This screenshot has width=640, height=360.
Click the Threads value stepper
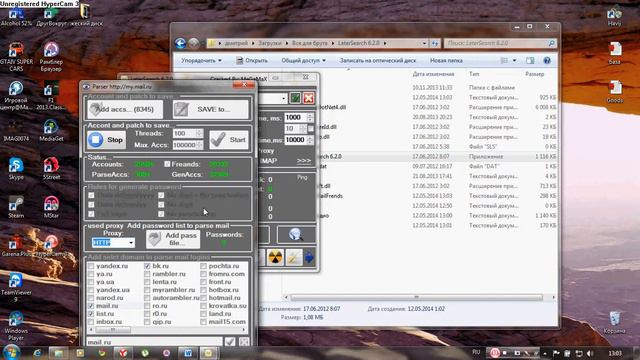click(199, 133)
